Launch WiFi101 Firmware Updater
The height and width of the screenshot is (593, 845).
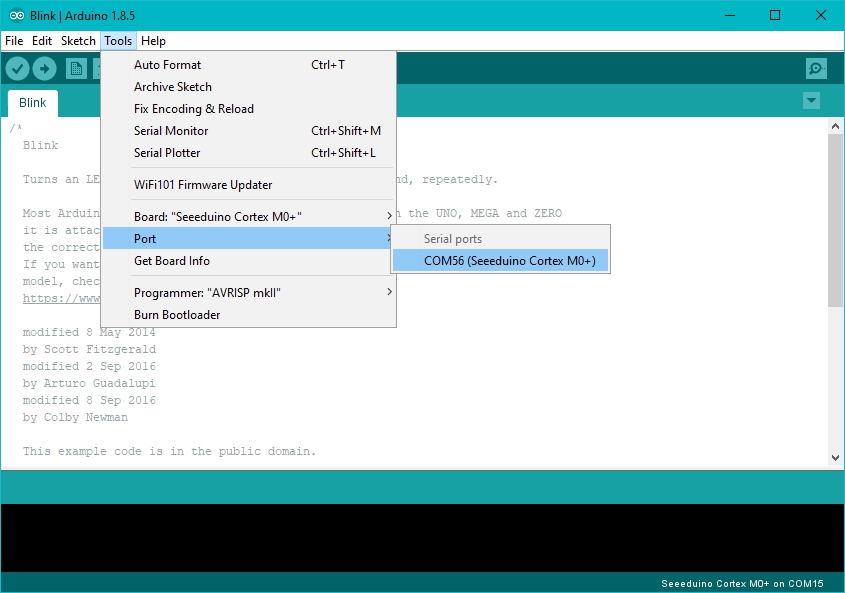[x=203, y=185]
